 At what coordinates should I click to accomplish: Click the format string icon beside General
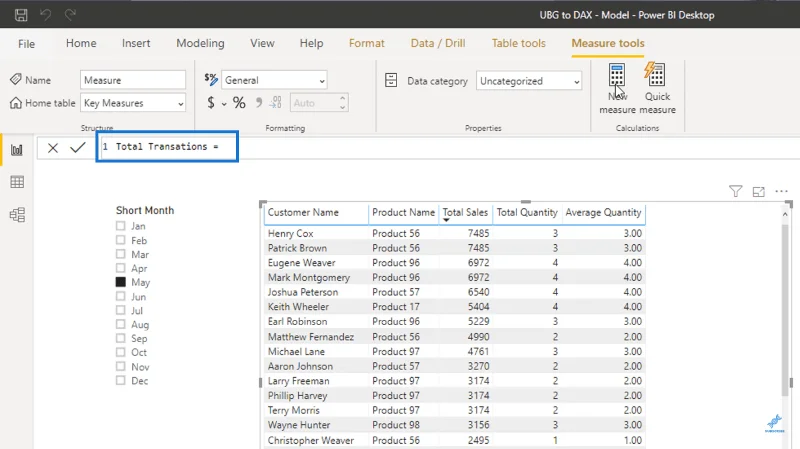[211, 79]
